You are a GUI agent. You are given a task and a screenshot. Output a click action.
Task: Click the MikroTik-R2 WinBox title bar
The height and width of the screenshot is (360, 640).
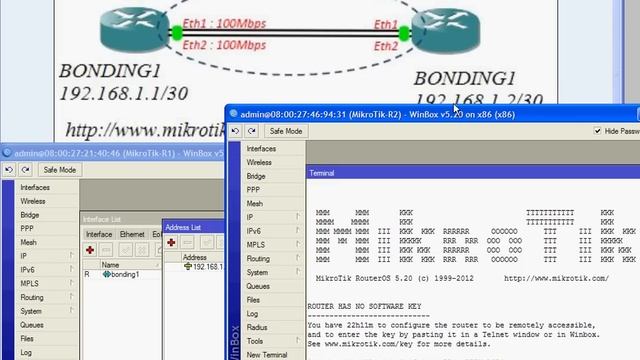click(433, 114)
